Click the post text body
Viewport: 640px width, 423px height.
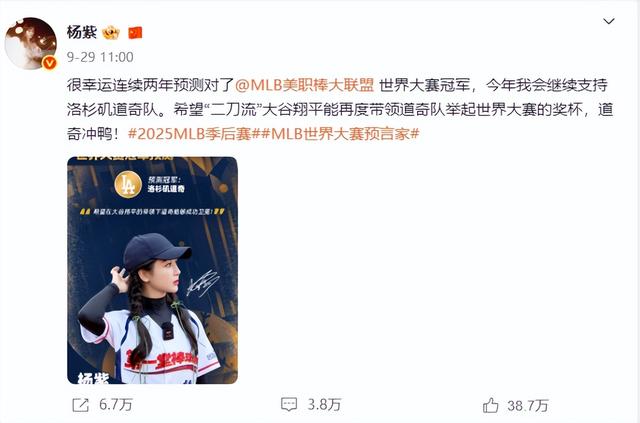[x=340, y=109]
